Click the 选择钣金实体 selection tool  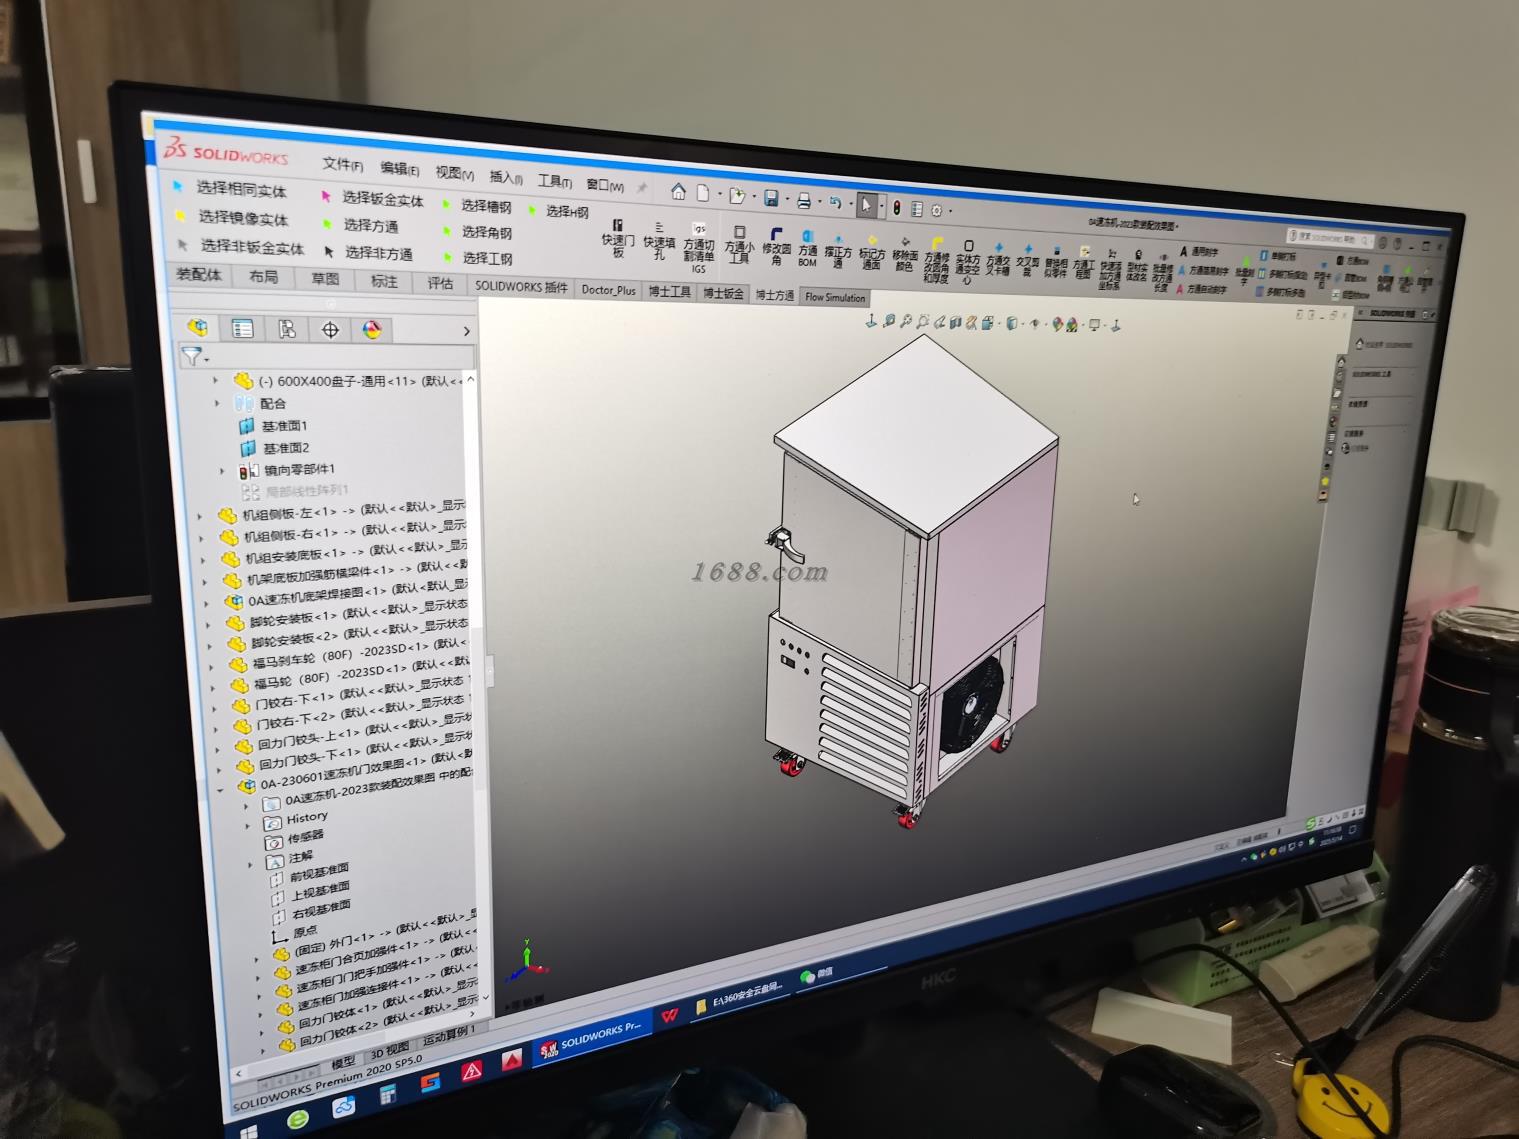click(372, 198)
